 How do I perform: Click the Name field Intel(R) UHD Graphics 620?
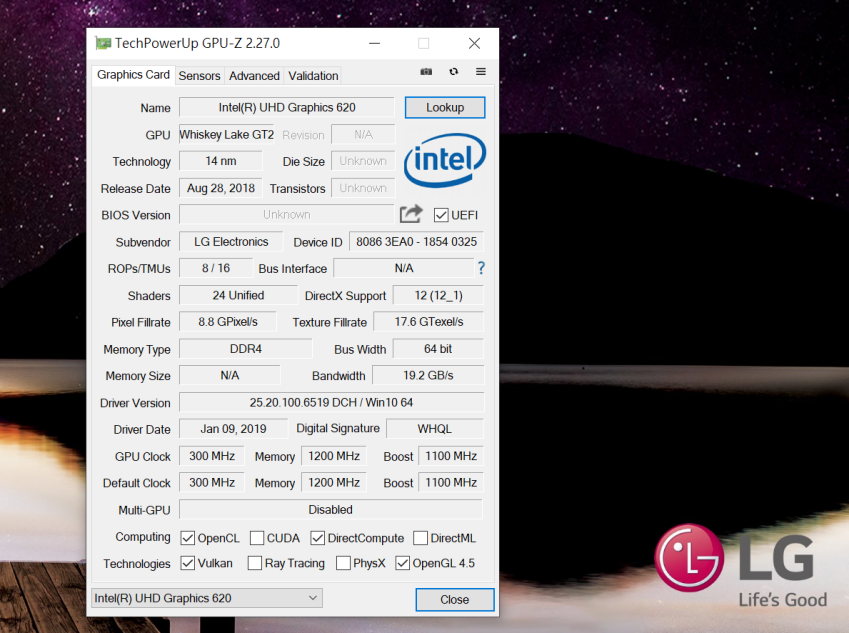click(286, 107)
